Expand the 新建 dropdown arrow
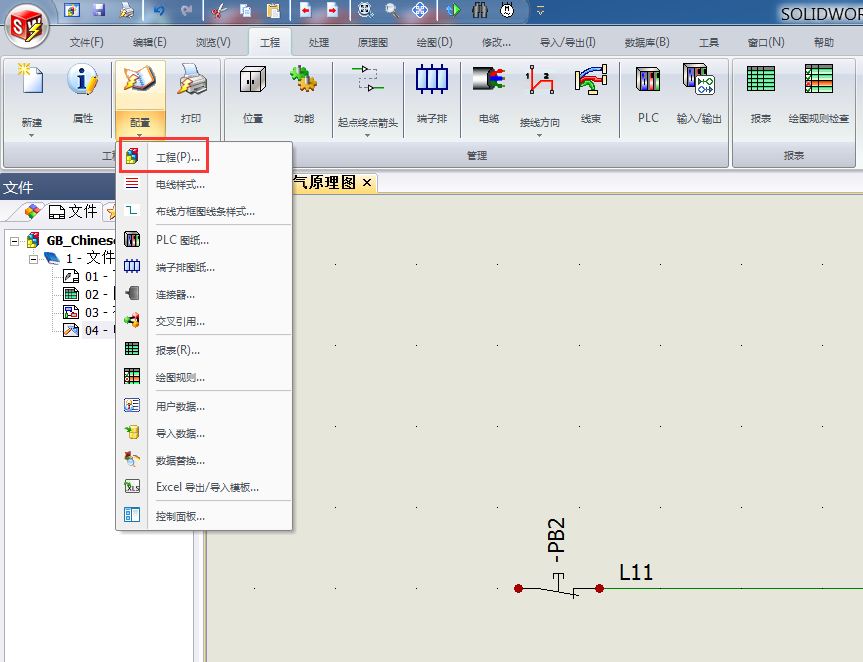 [x=31, y=135]
